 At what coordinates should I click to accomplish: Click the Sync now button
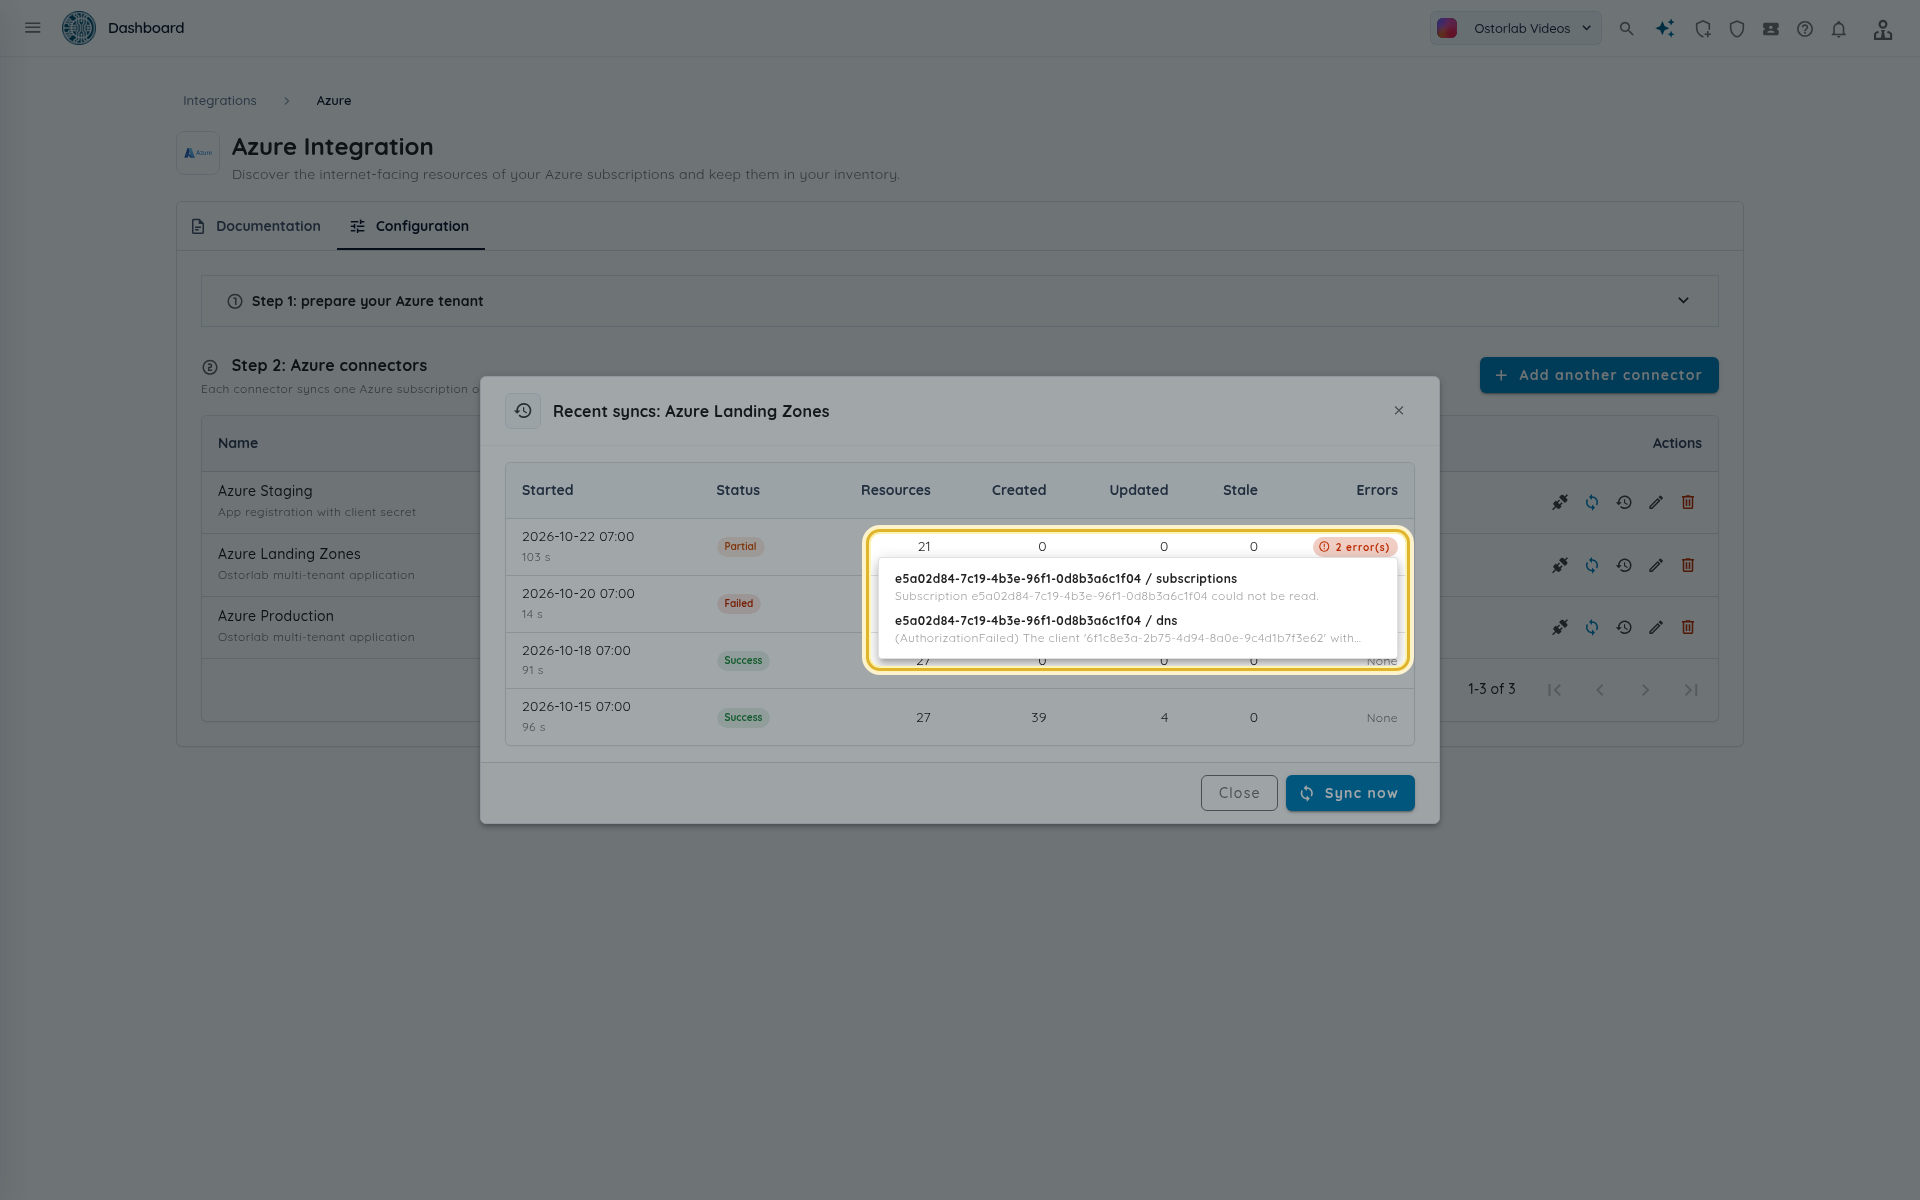tap(1350, 793)
